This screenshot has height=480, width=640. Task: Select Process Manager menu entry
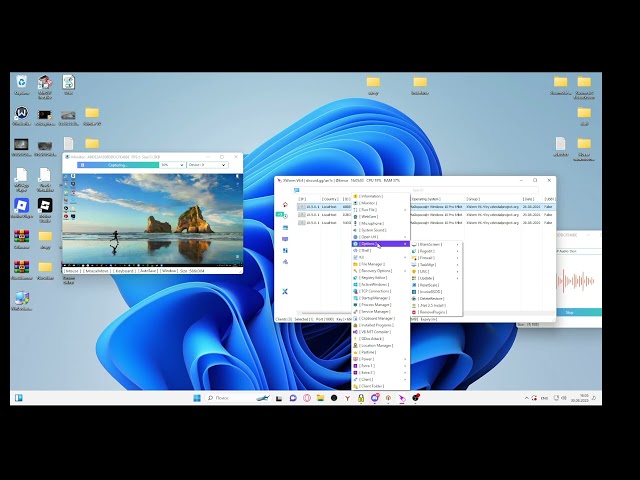380,305
